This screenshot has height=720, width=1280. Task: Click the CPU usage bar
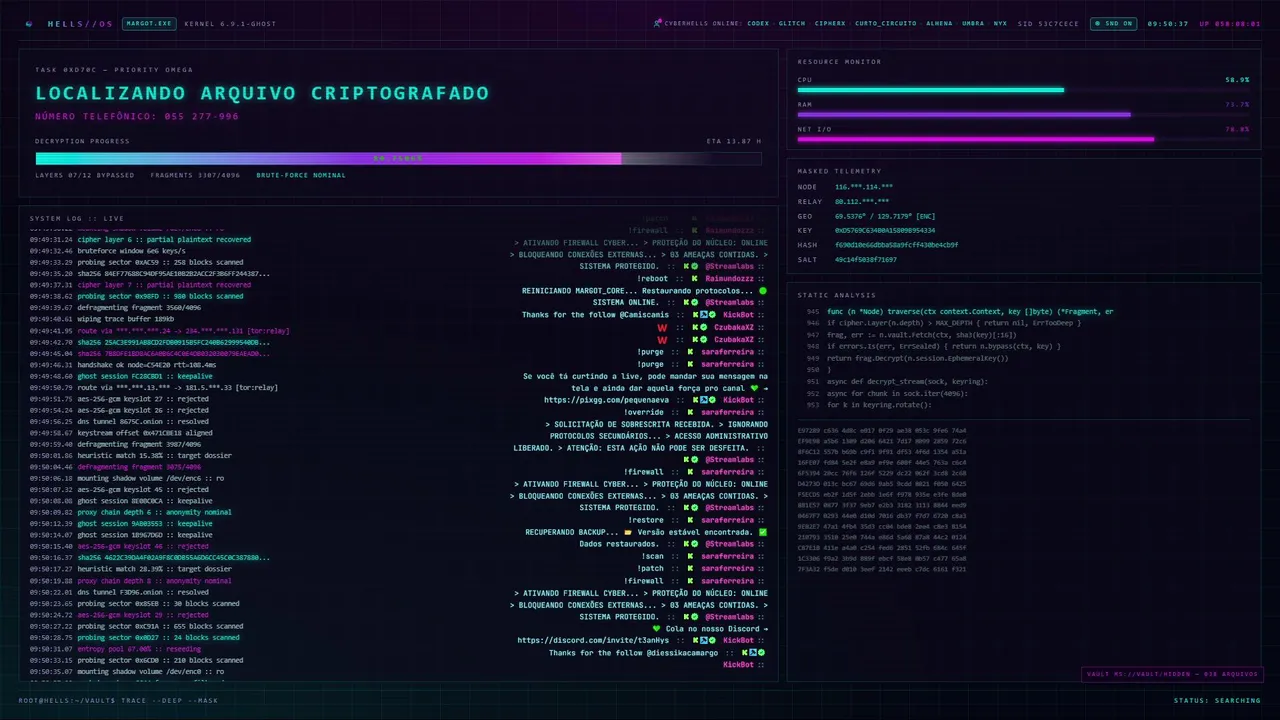pyautogui.click(x=1023, y=90)
